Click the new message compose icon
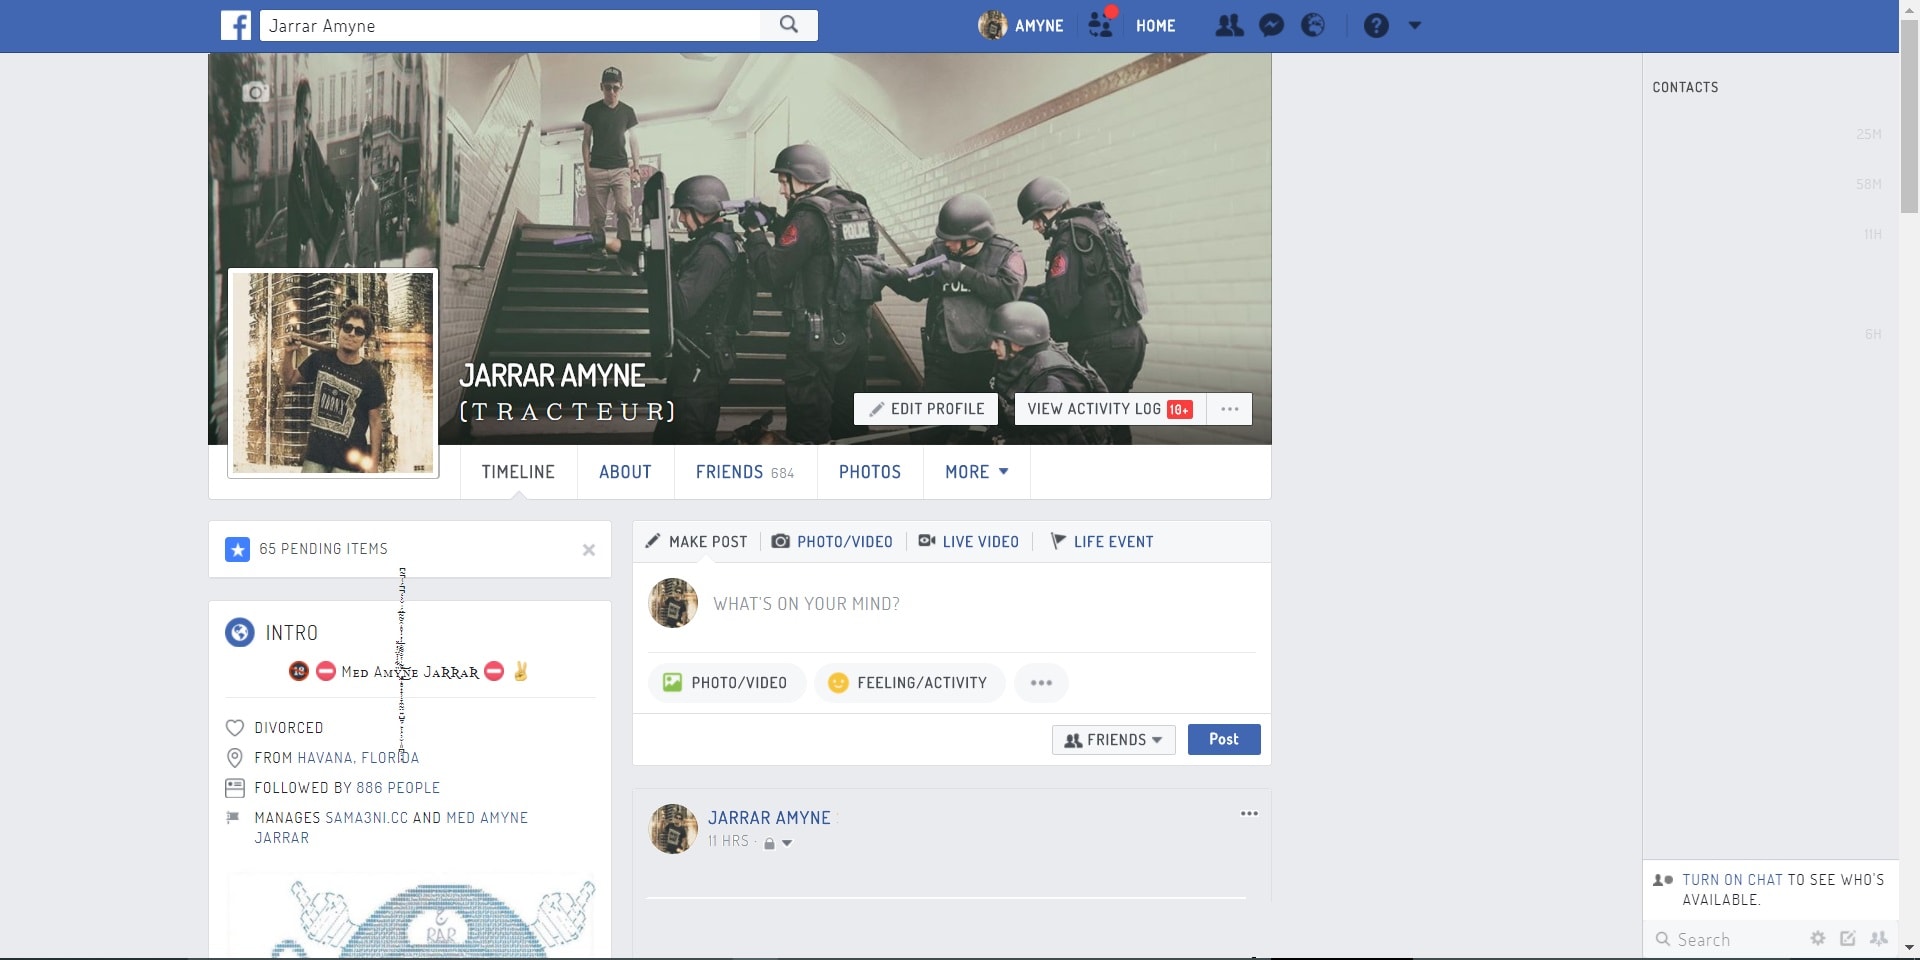The width and height of the screenshot is (1920, 960). 1848,938
